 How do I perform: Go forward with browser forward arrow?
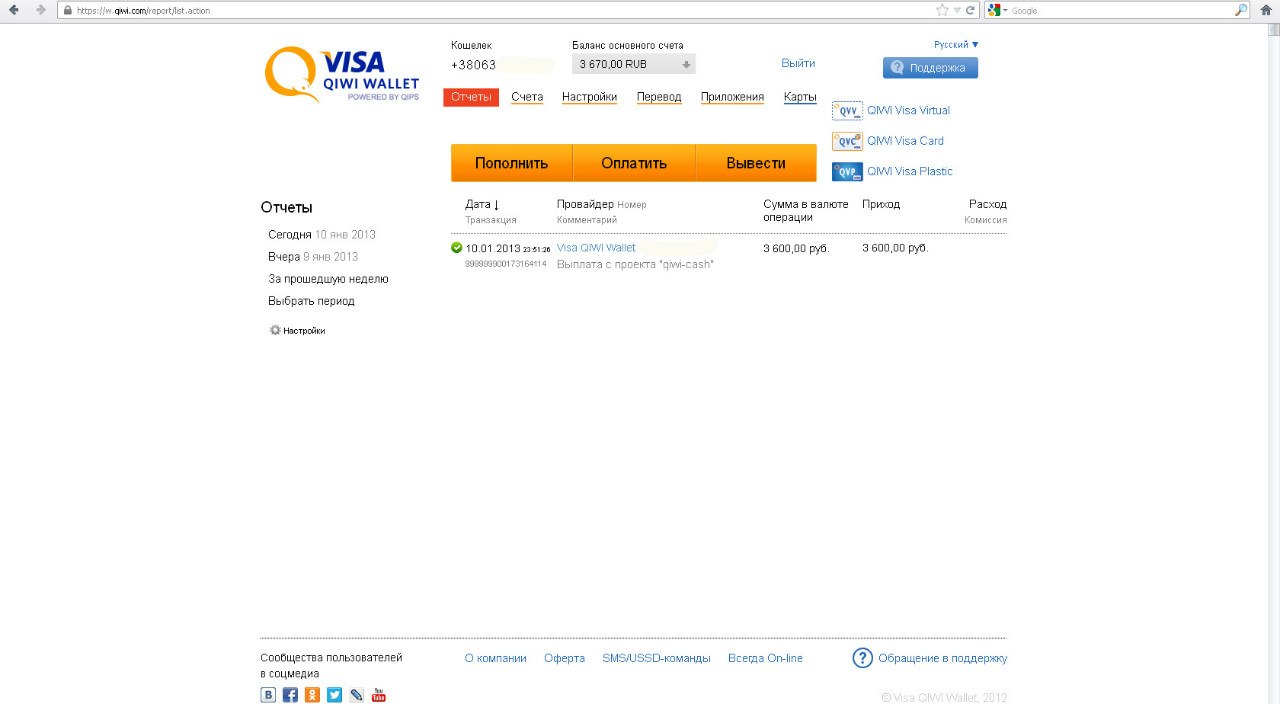pos(40,10)
